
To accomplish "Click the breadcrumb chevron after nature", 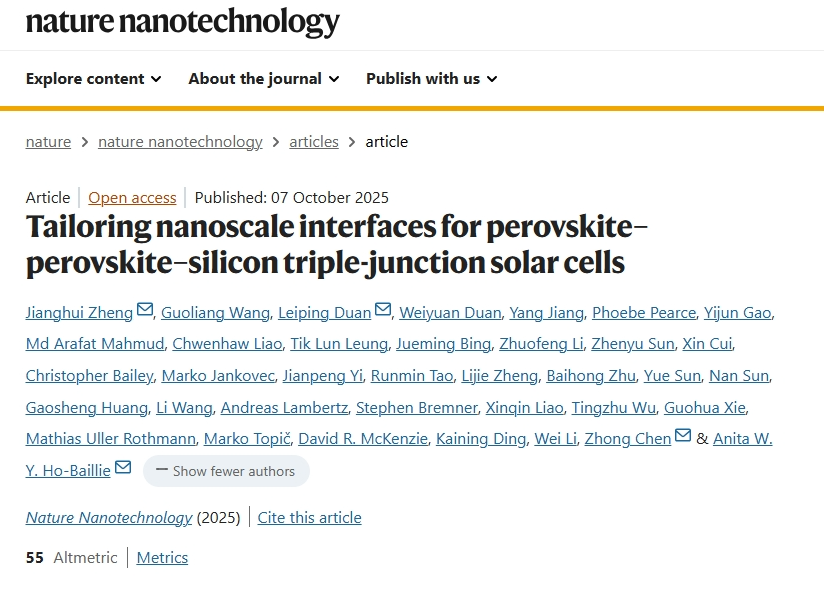I will pos(85,142).
